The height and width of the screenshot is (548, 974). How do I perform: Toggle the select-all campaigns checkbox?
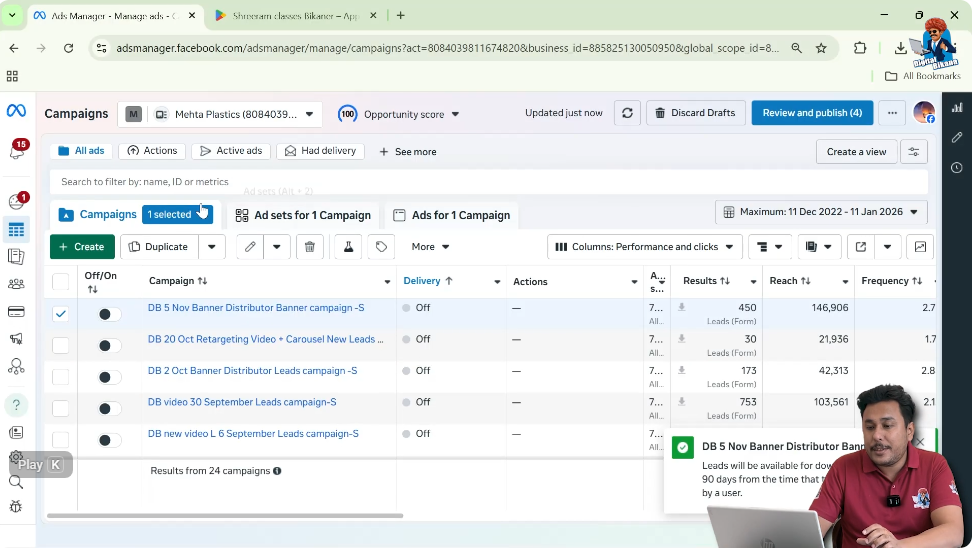[60, 281]
